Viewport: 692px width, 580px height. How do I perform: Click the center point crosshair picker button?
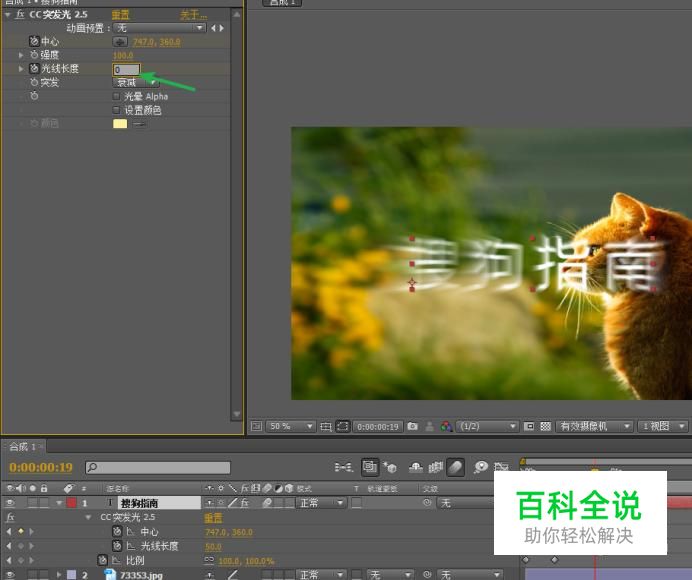click(120, 41)
